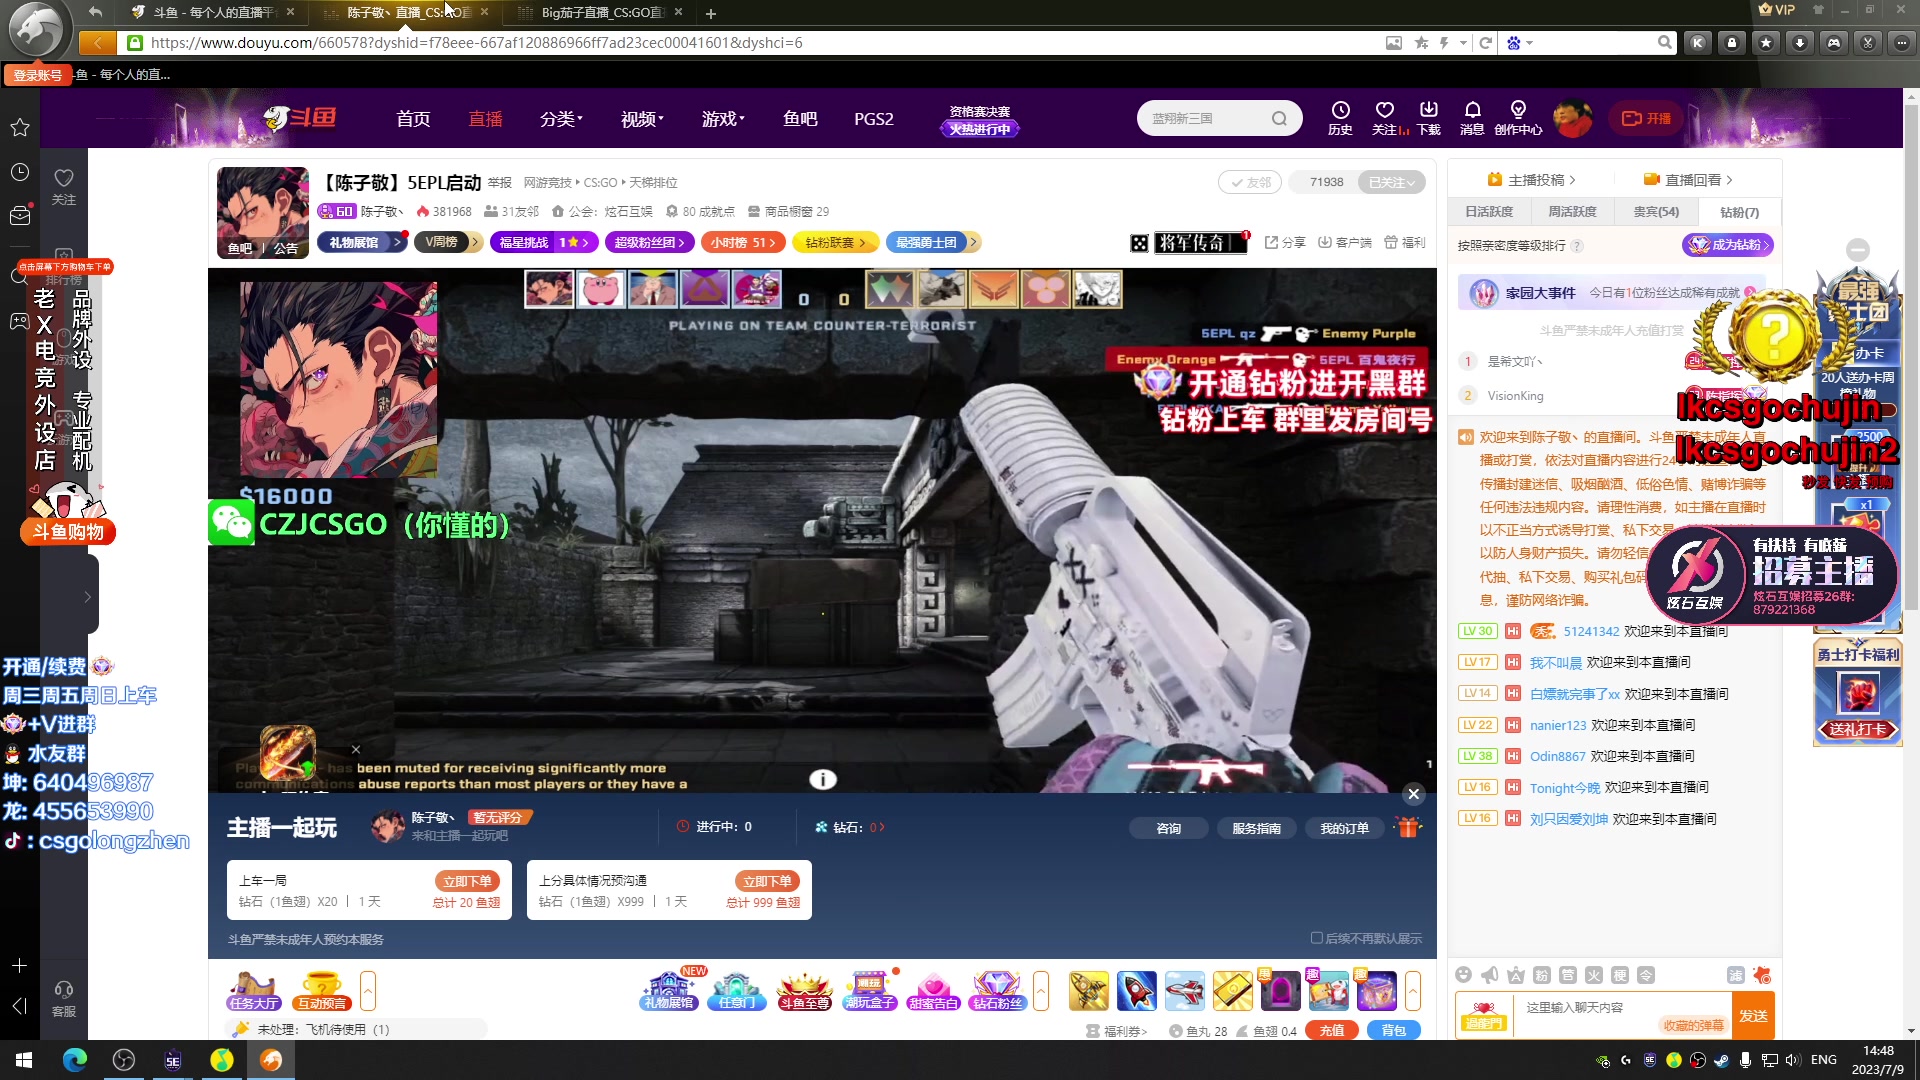Expand the 直播回看 section
The width and height of the screenshot is (1920, 1080).
[x=1688, y=180]
